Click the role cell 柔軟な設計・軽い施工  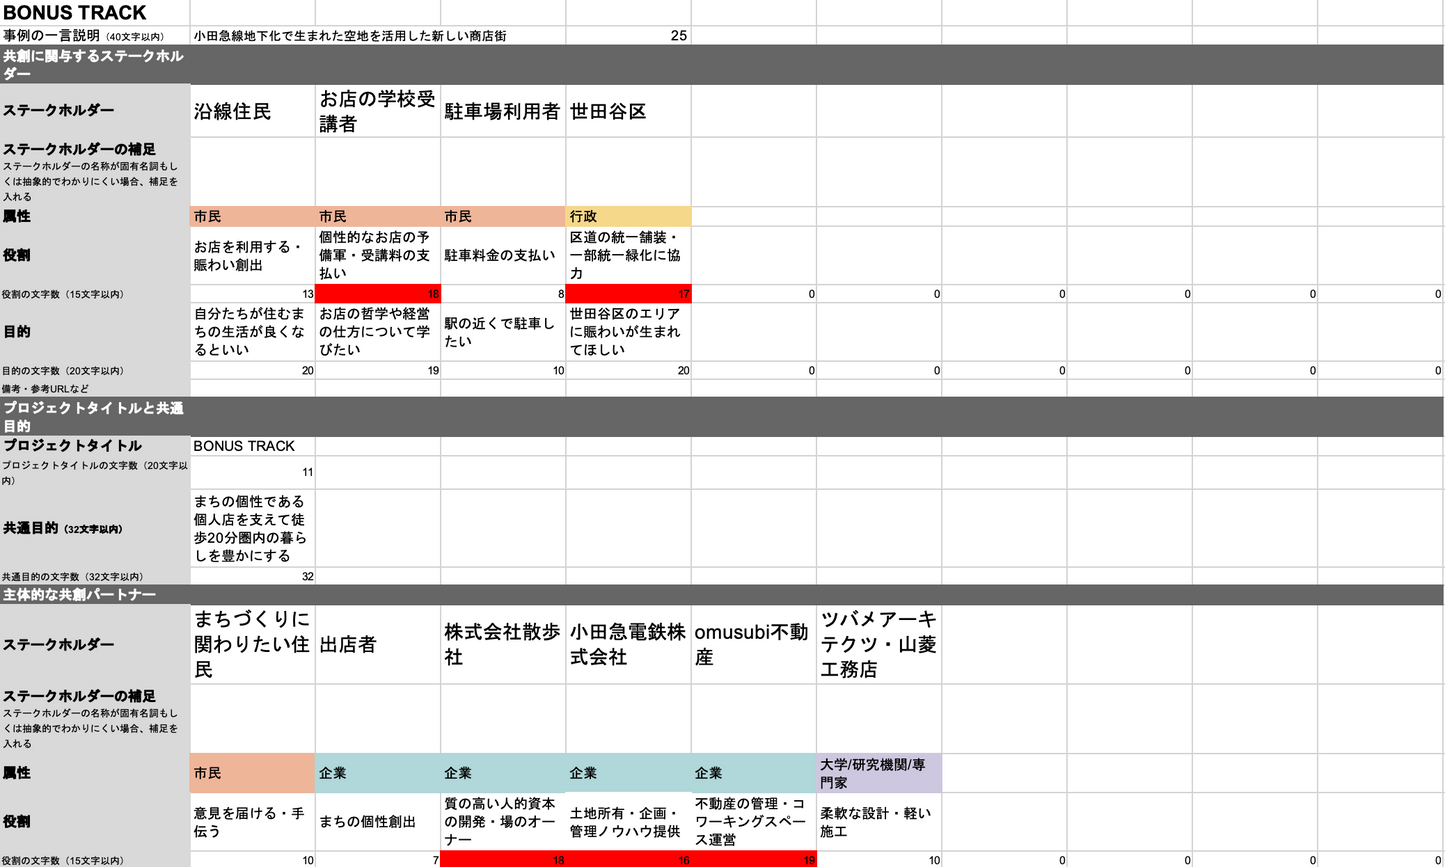point(878,822)
